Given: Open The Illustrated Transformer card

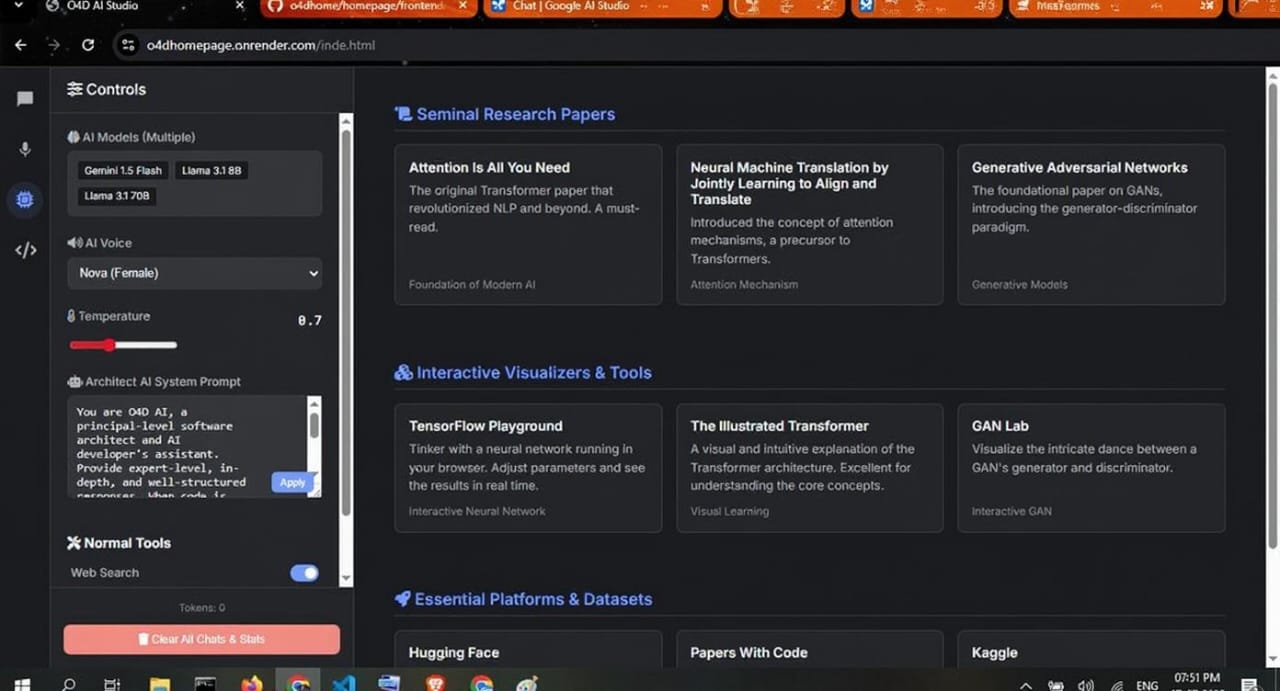Looking at the screenshot, I should [x=810, y=468].
